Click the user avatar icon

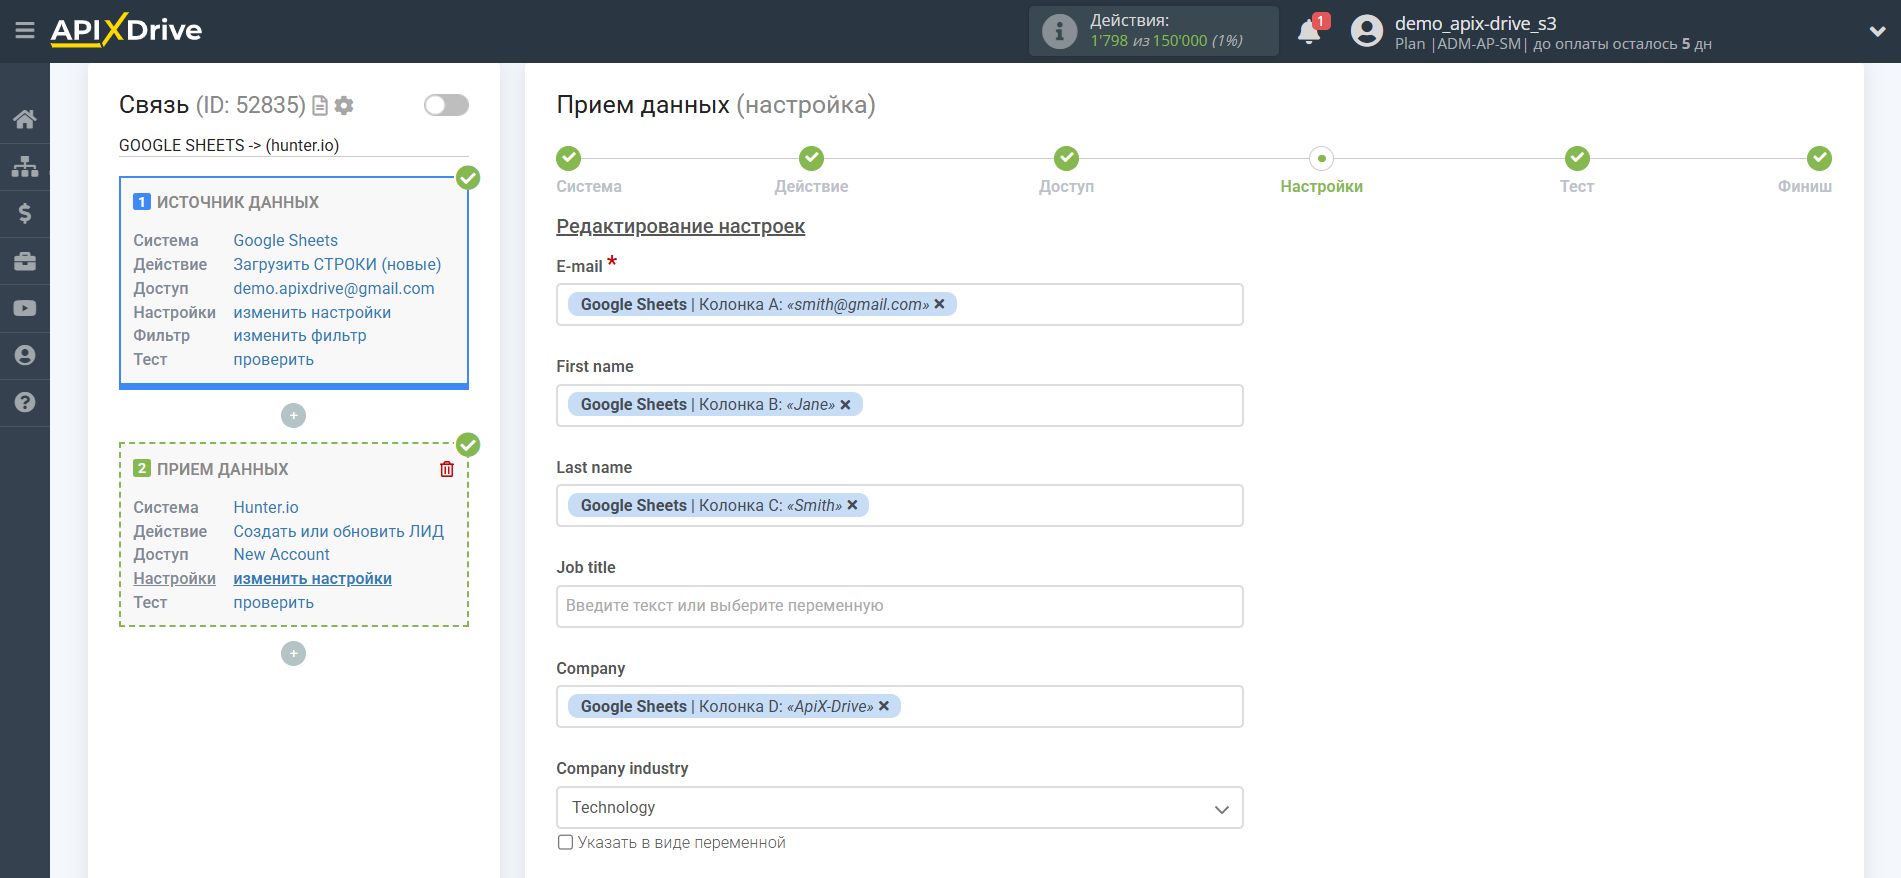(1366, 31)
